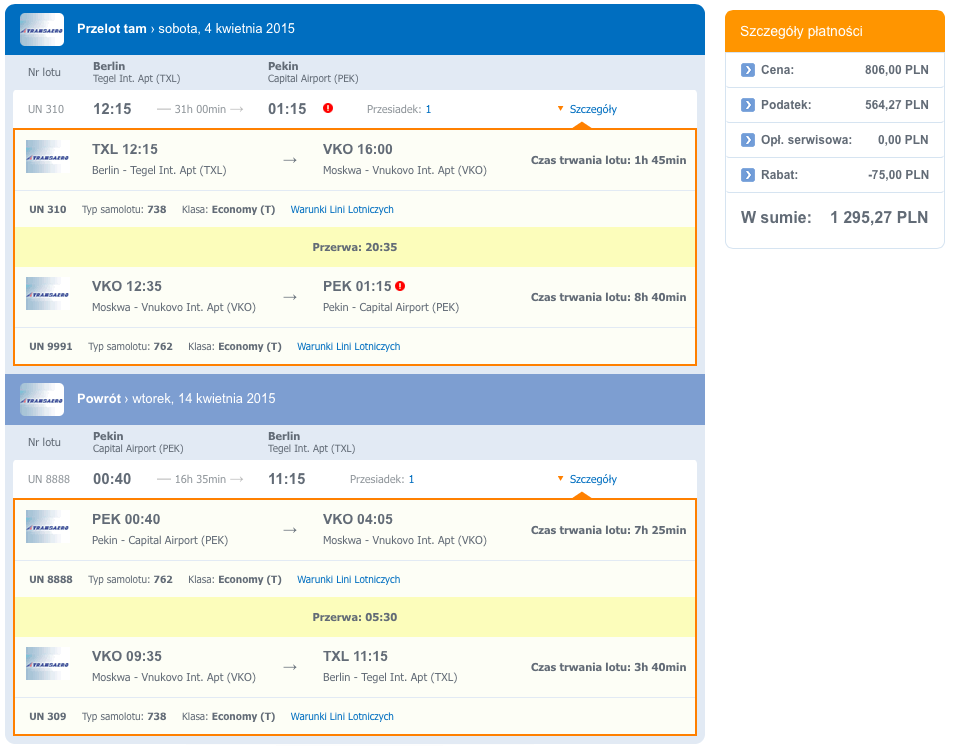The width and height of the screenshot is (954, 751).
Task: Click outbound Przesiadek count 1 link
Action: click(428, 109)
